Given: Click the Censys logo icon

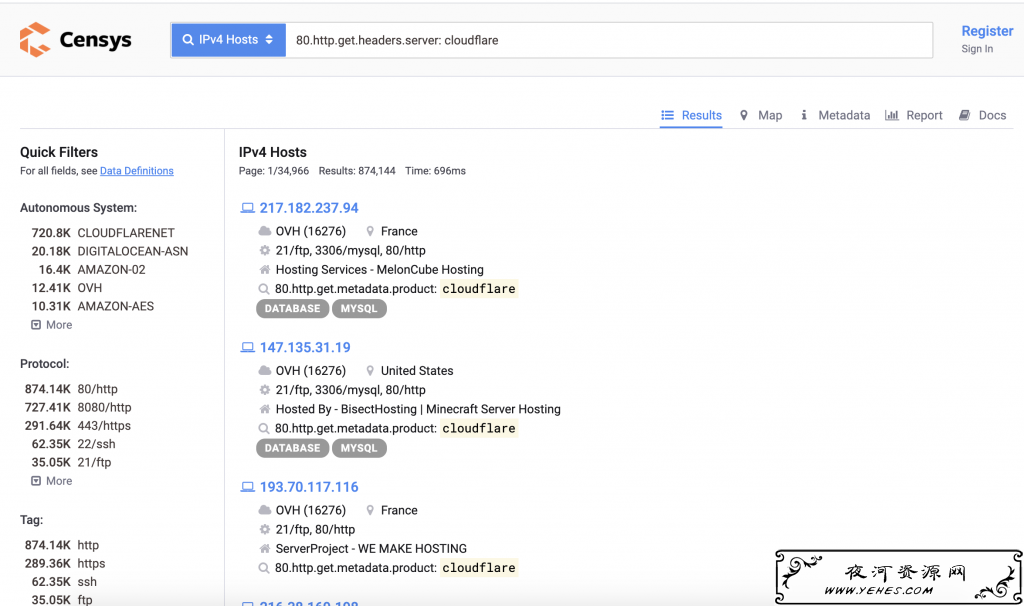Looking at the screenshot, I should pos(35,39).
